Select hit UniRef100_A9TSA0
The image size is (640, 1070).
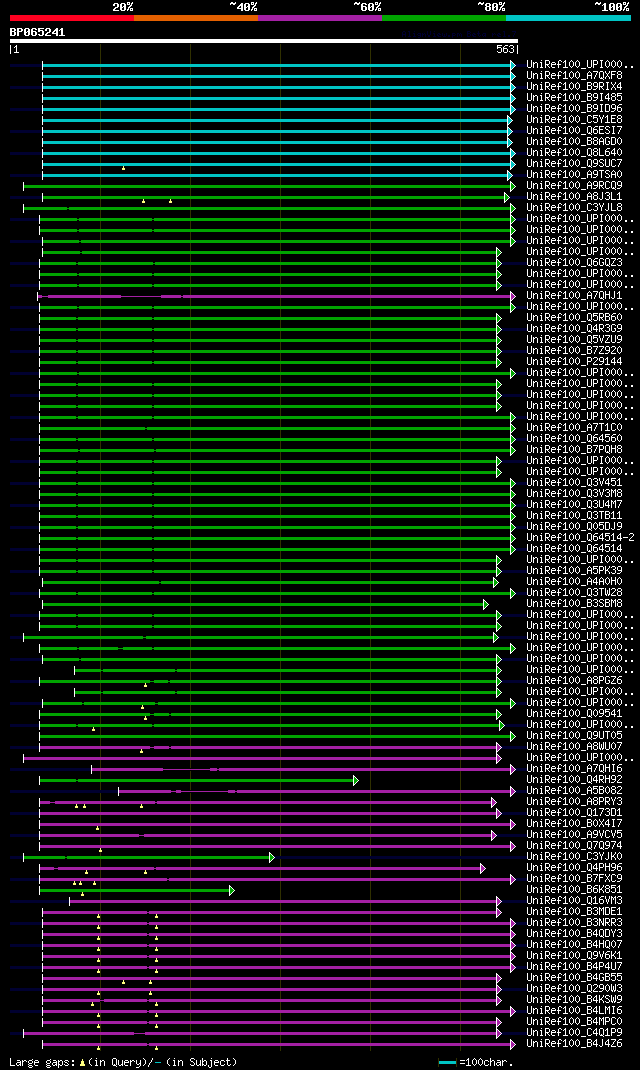574,175
